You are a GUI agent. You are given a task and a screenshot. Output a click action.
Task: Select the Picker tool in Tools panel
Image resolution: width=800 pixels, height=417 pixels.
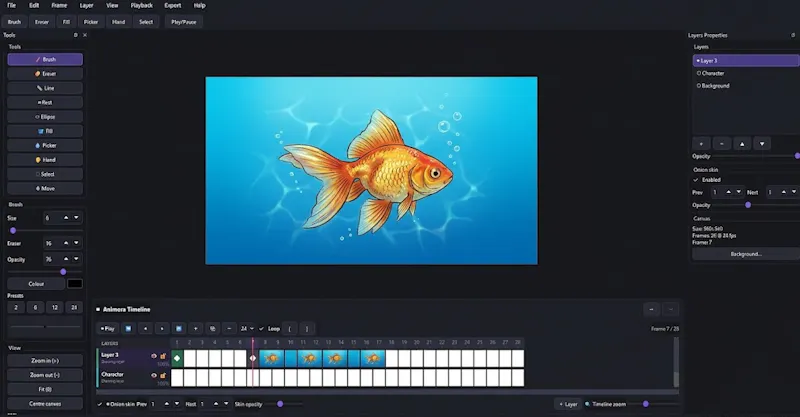[45, 145]
